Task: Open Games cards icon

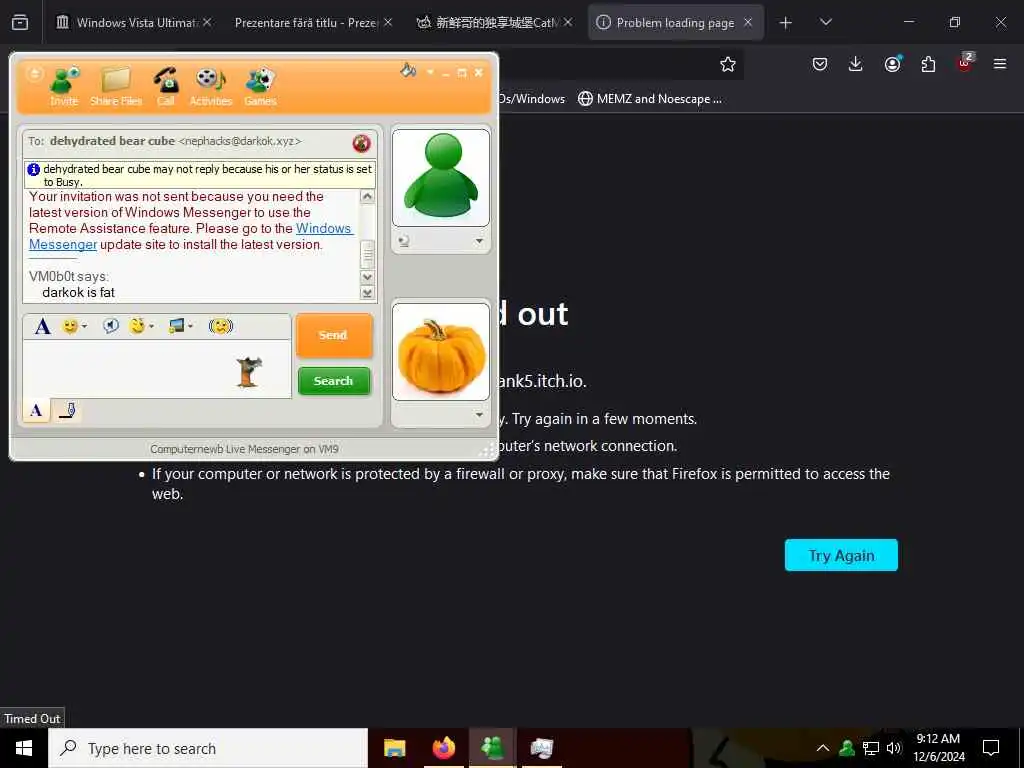Action: pyautogui.click(x=260, y=87)
